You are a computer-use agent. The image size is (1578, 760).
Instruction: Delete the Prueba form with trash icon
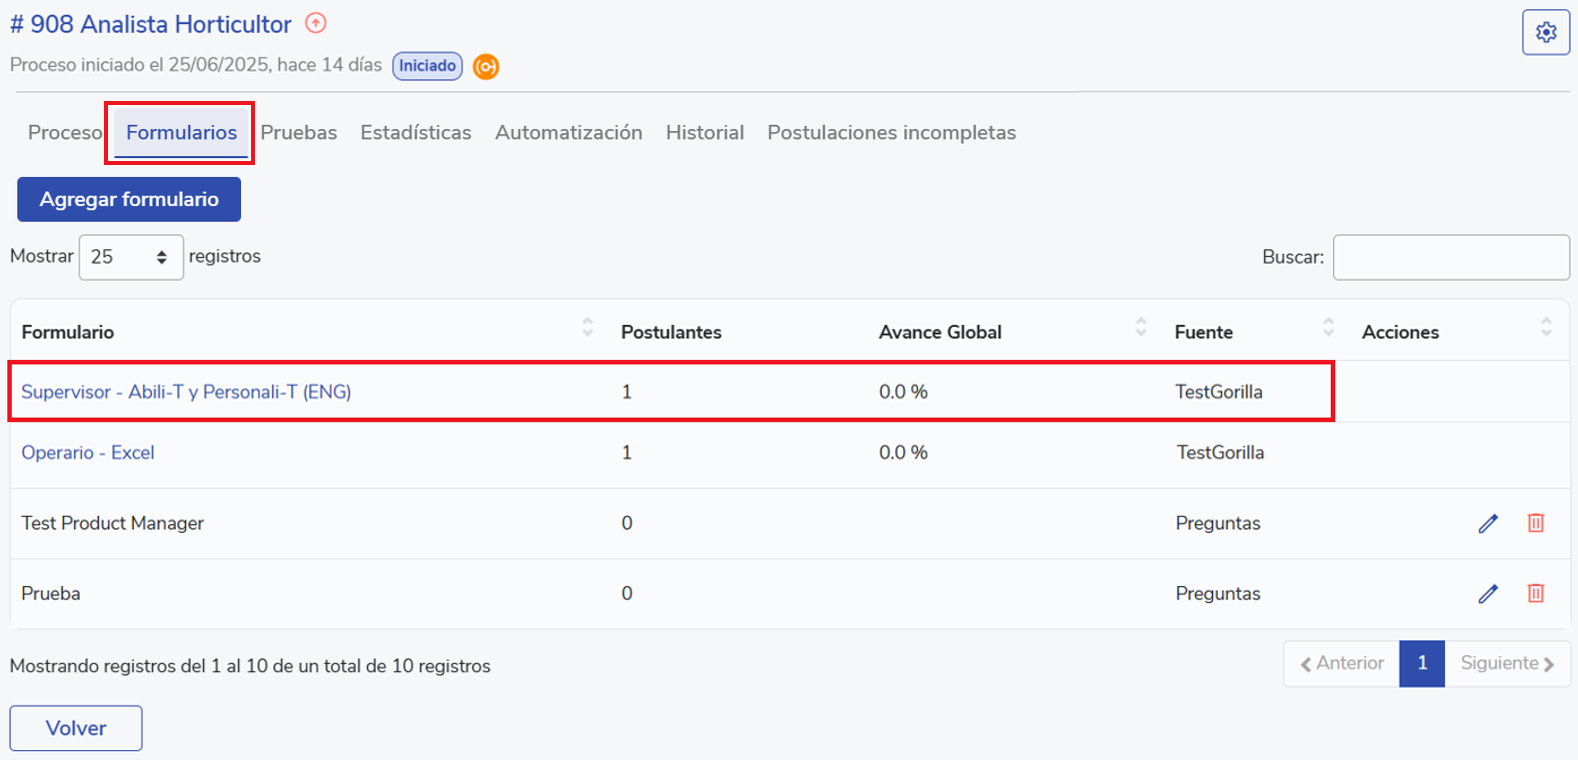[x=1536, y=594]
